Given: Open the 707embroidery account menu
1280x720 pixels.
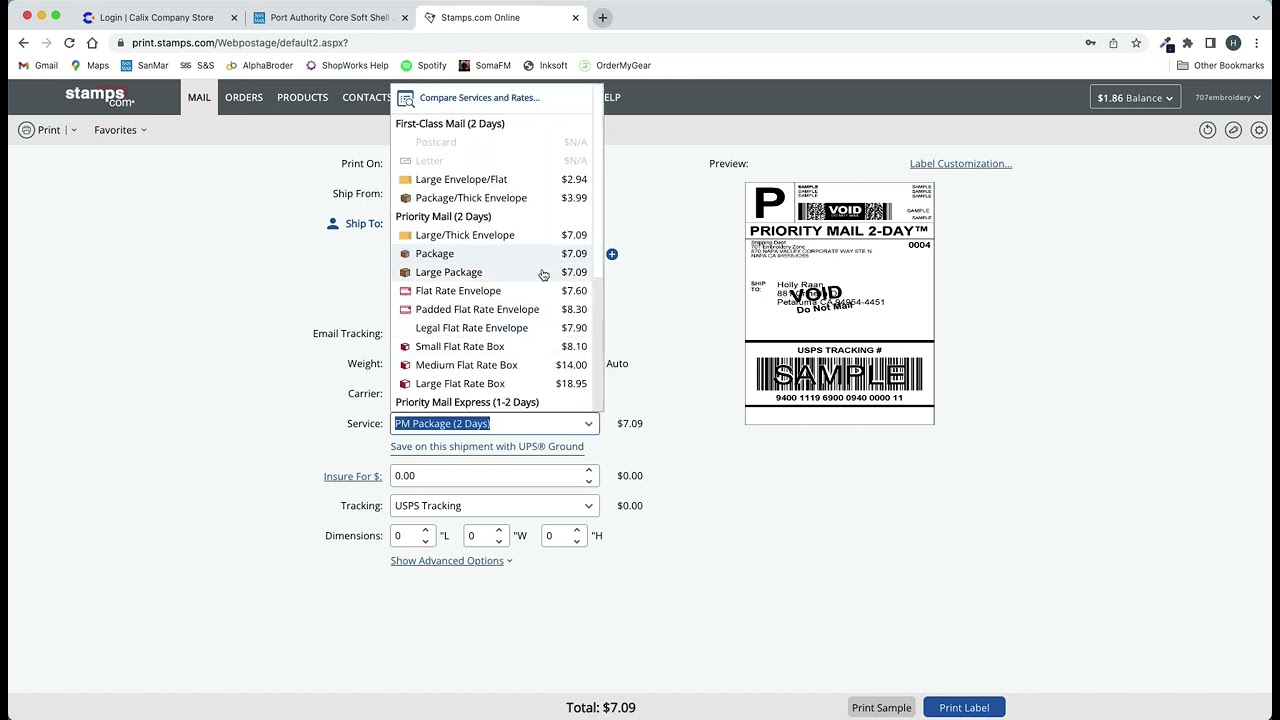Looking at the screenshot, I should click(1227, 98).
